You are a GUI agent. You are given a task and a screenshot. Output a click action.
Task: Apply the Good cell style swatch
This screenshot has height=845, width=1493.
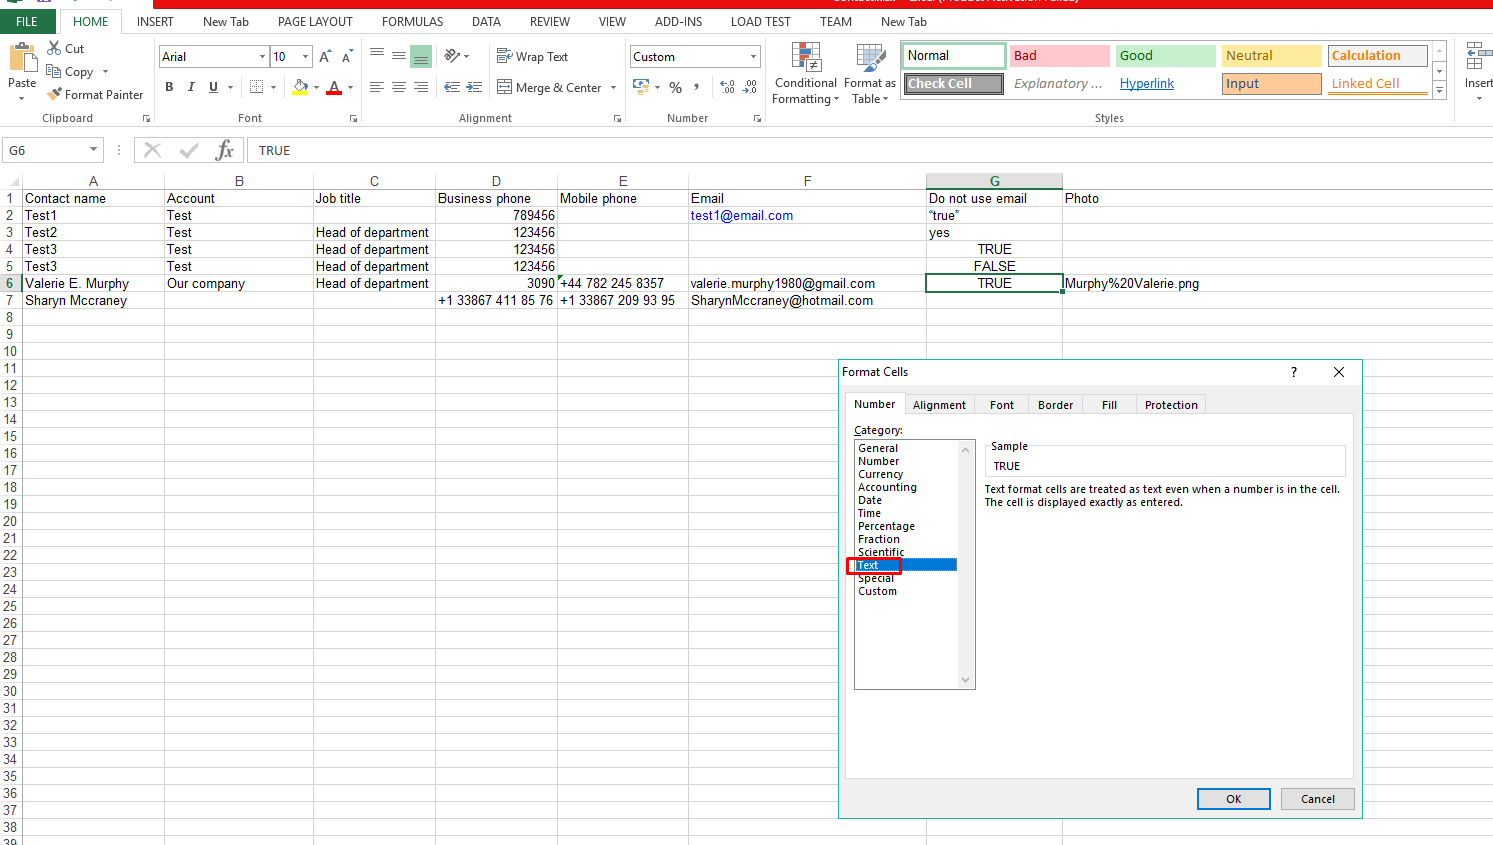[x=1166, y=56]
